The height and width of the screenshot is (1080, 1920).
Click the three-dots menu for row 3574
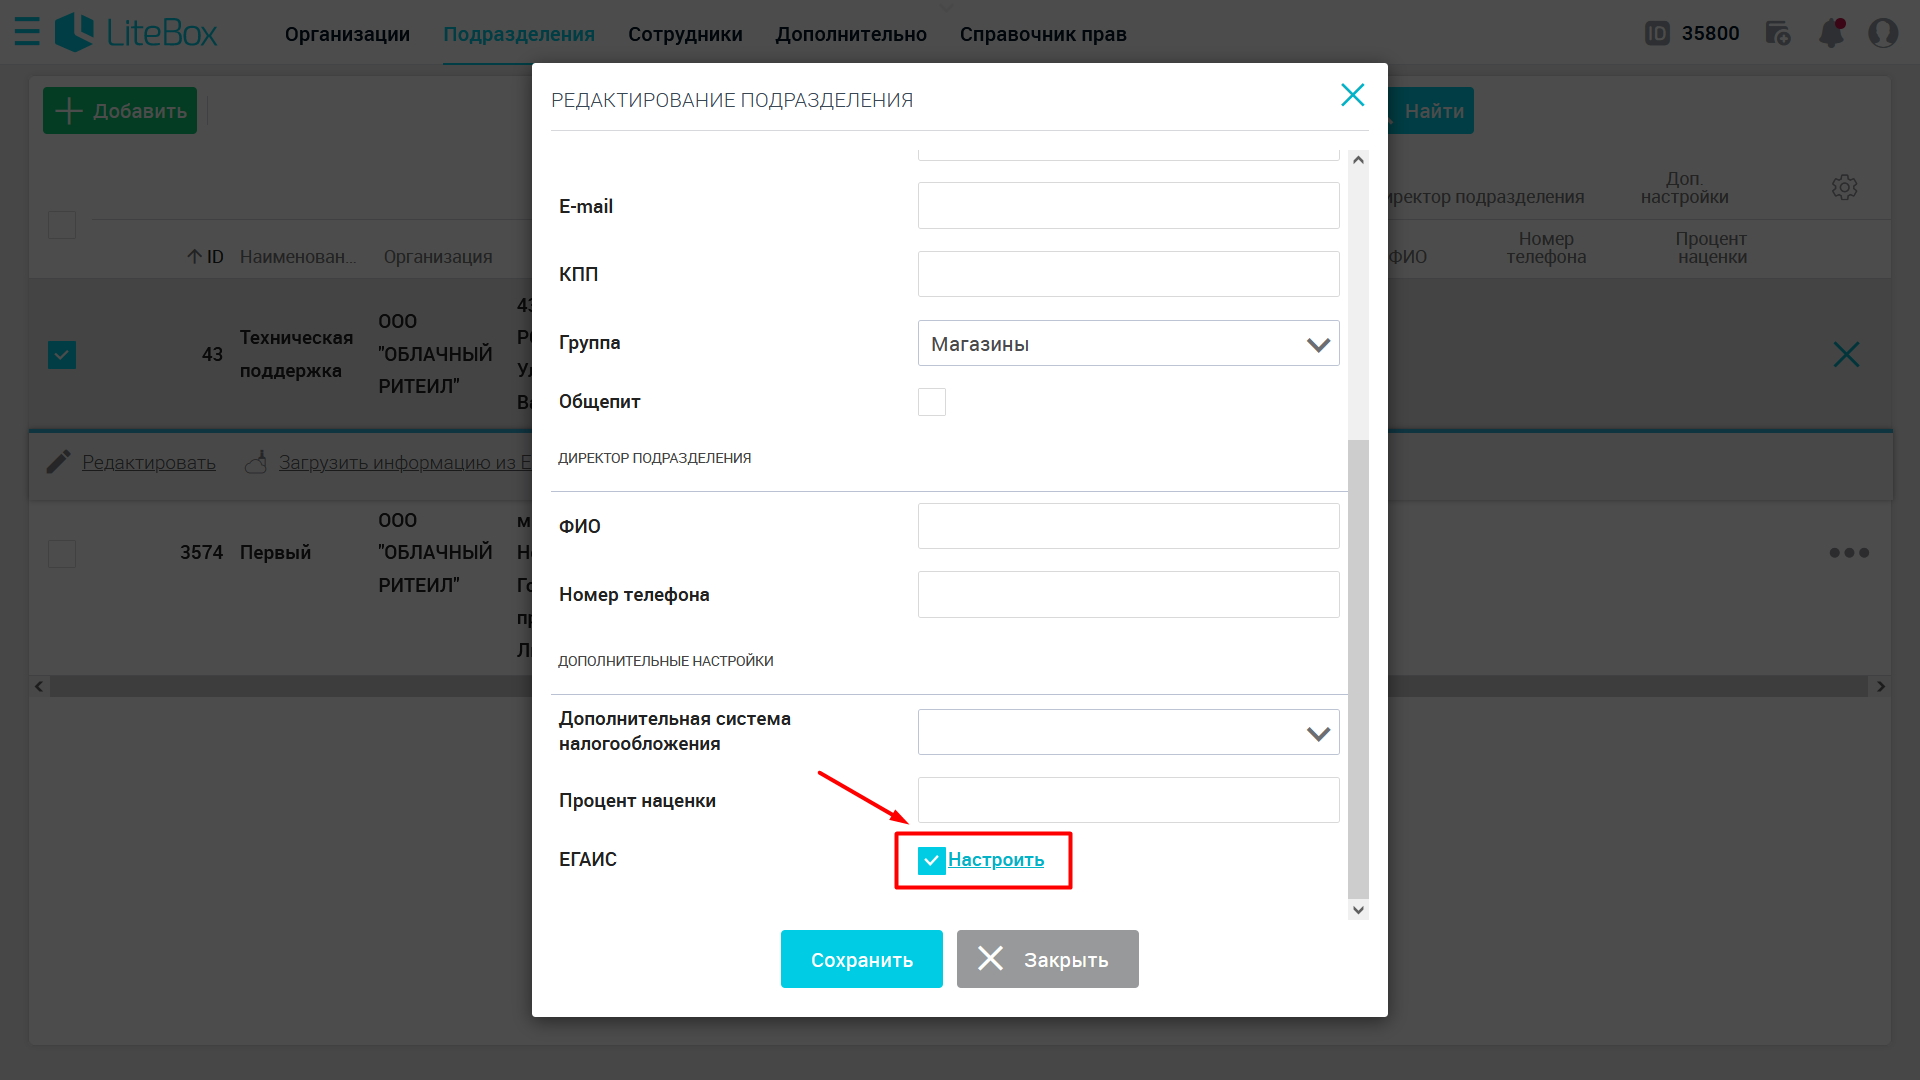1849,553
